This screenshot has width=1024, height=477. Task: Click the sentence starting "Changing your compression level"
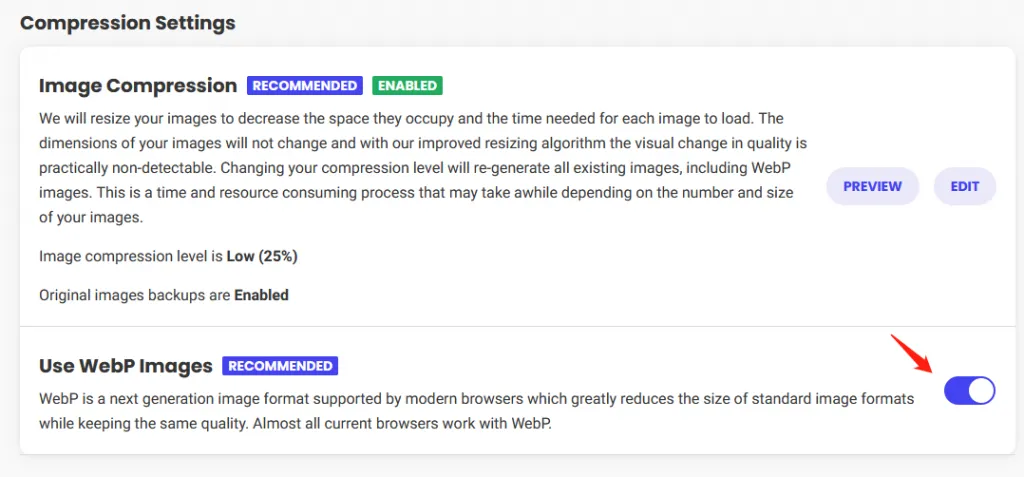pos(500,166)
